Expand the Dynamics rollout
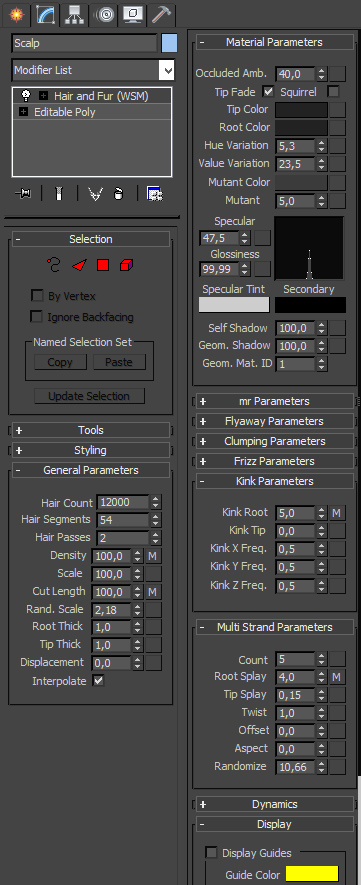Viewport: 361px width, 885px height. (274, 804)
